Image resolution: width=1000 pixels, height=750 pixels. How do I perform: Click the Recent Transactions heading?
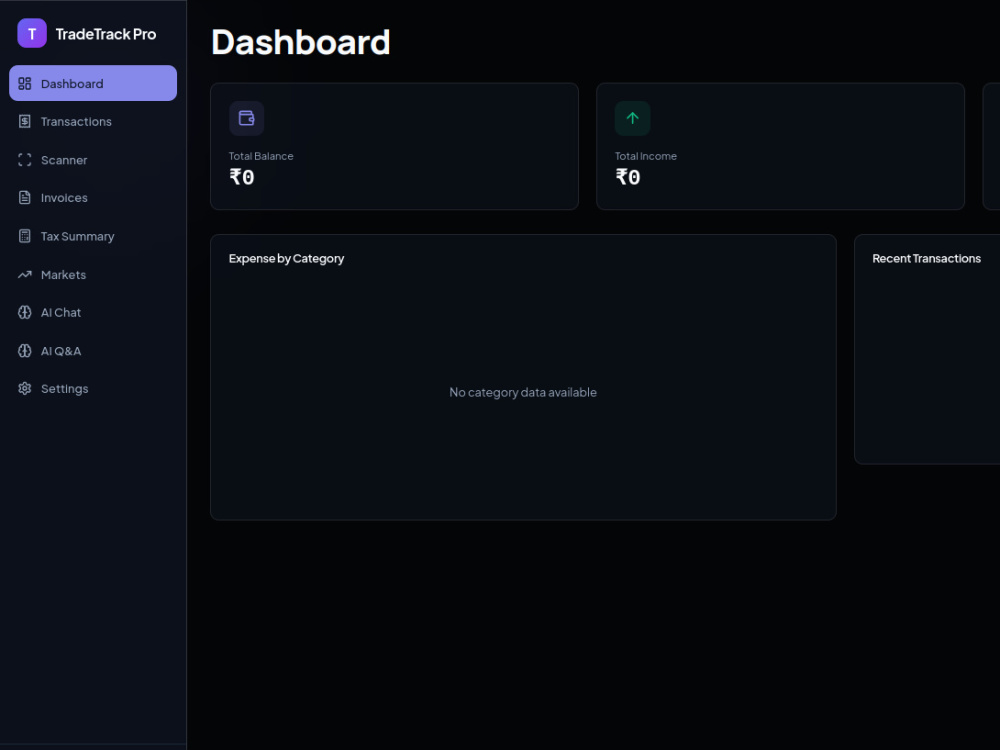[x=927, y=258]
